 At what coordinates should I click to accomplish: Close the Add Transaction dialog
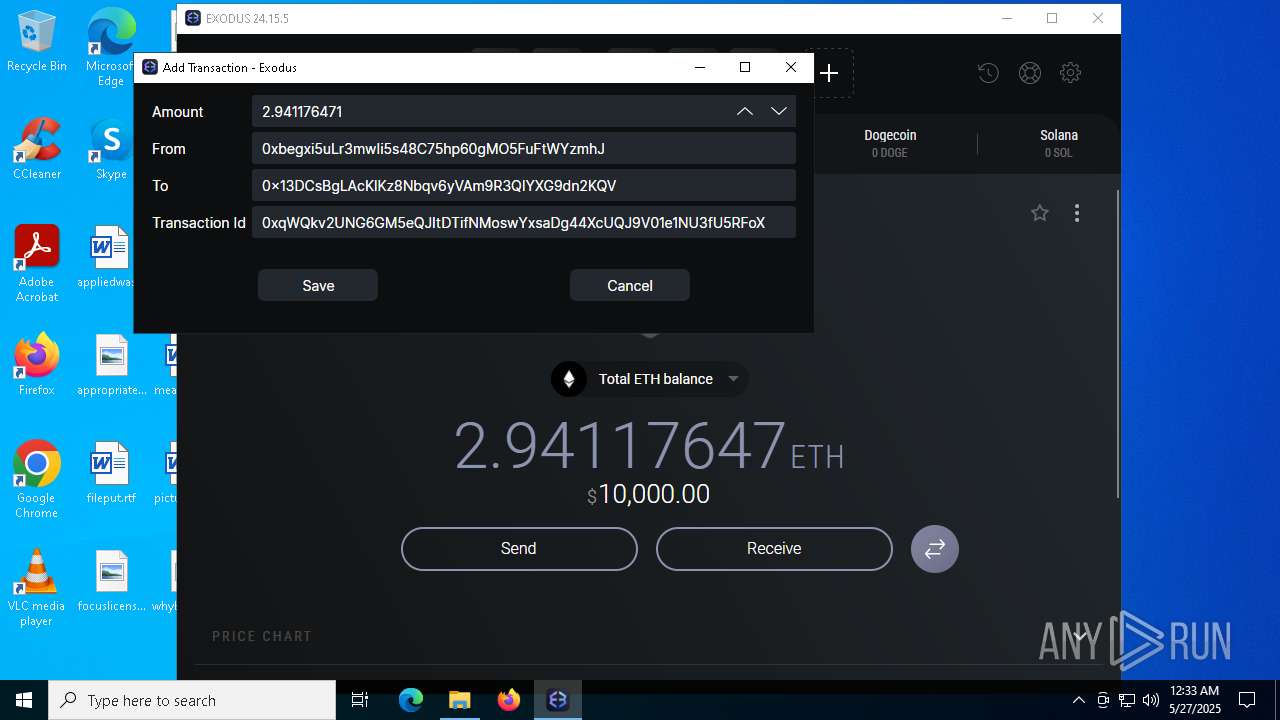click(791, 67)
